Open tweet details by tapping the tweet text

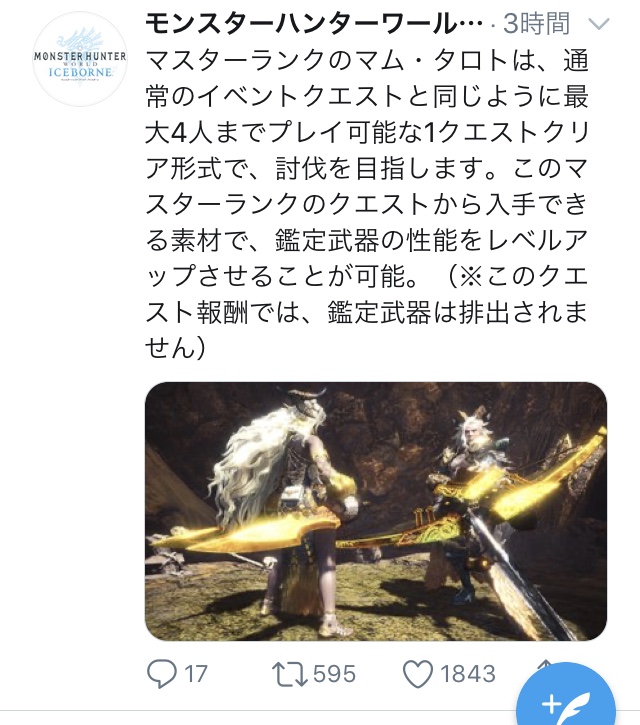tap(367, 204)
